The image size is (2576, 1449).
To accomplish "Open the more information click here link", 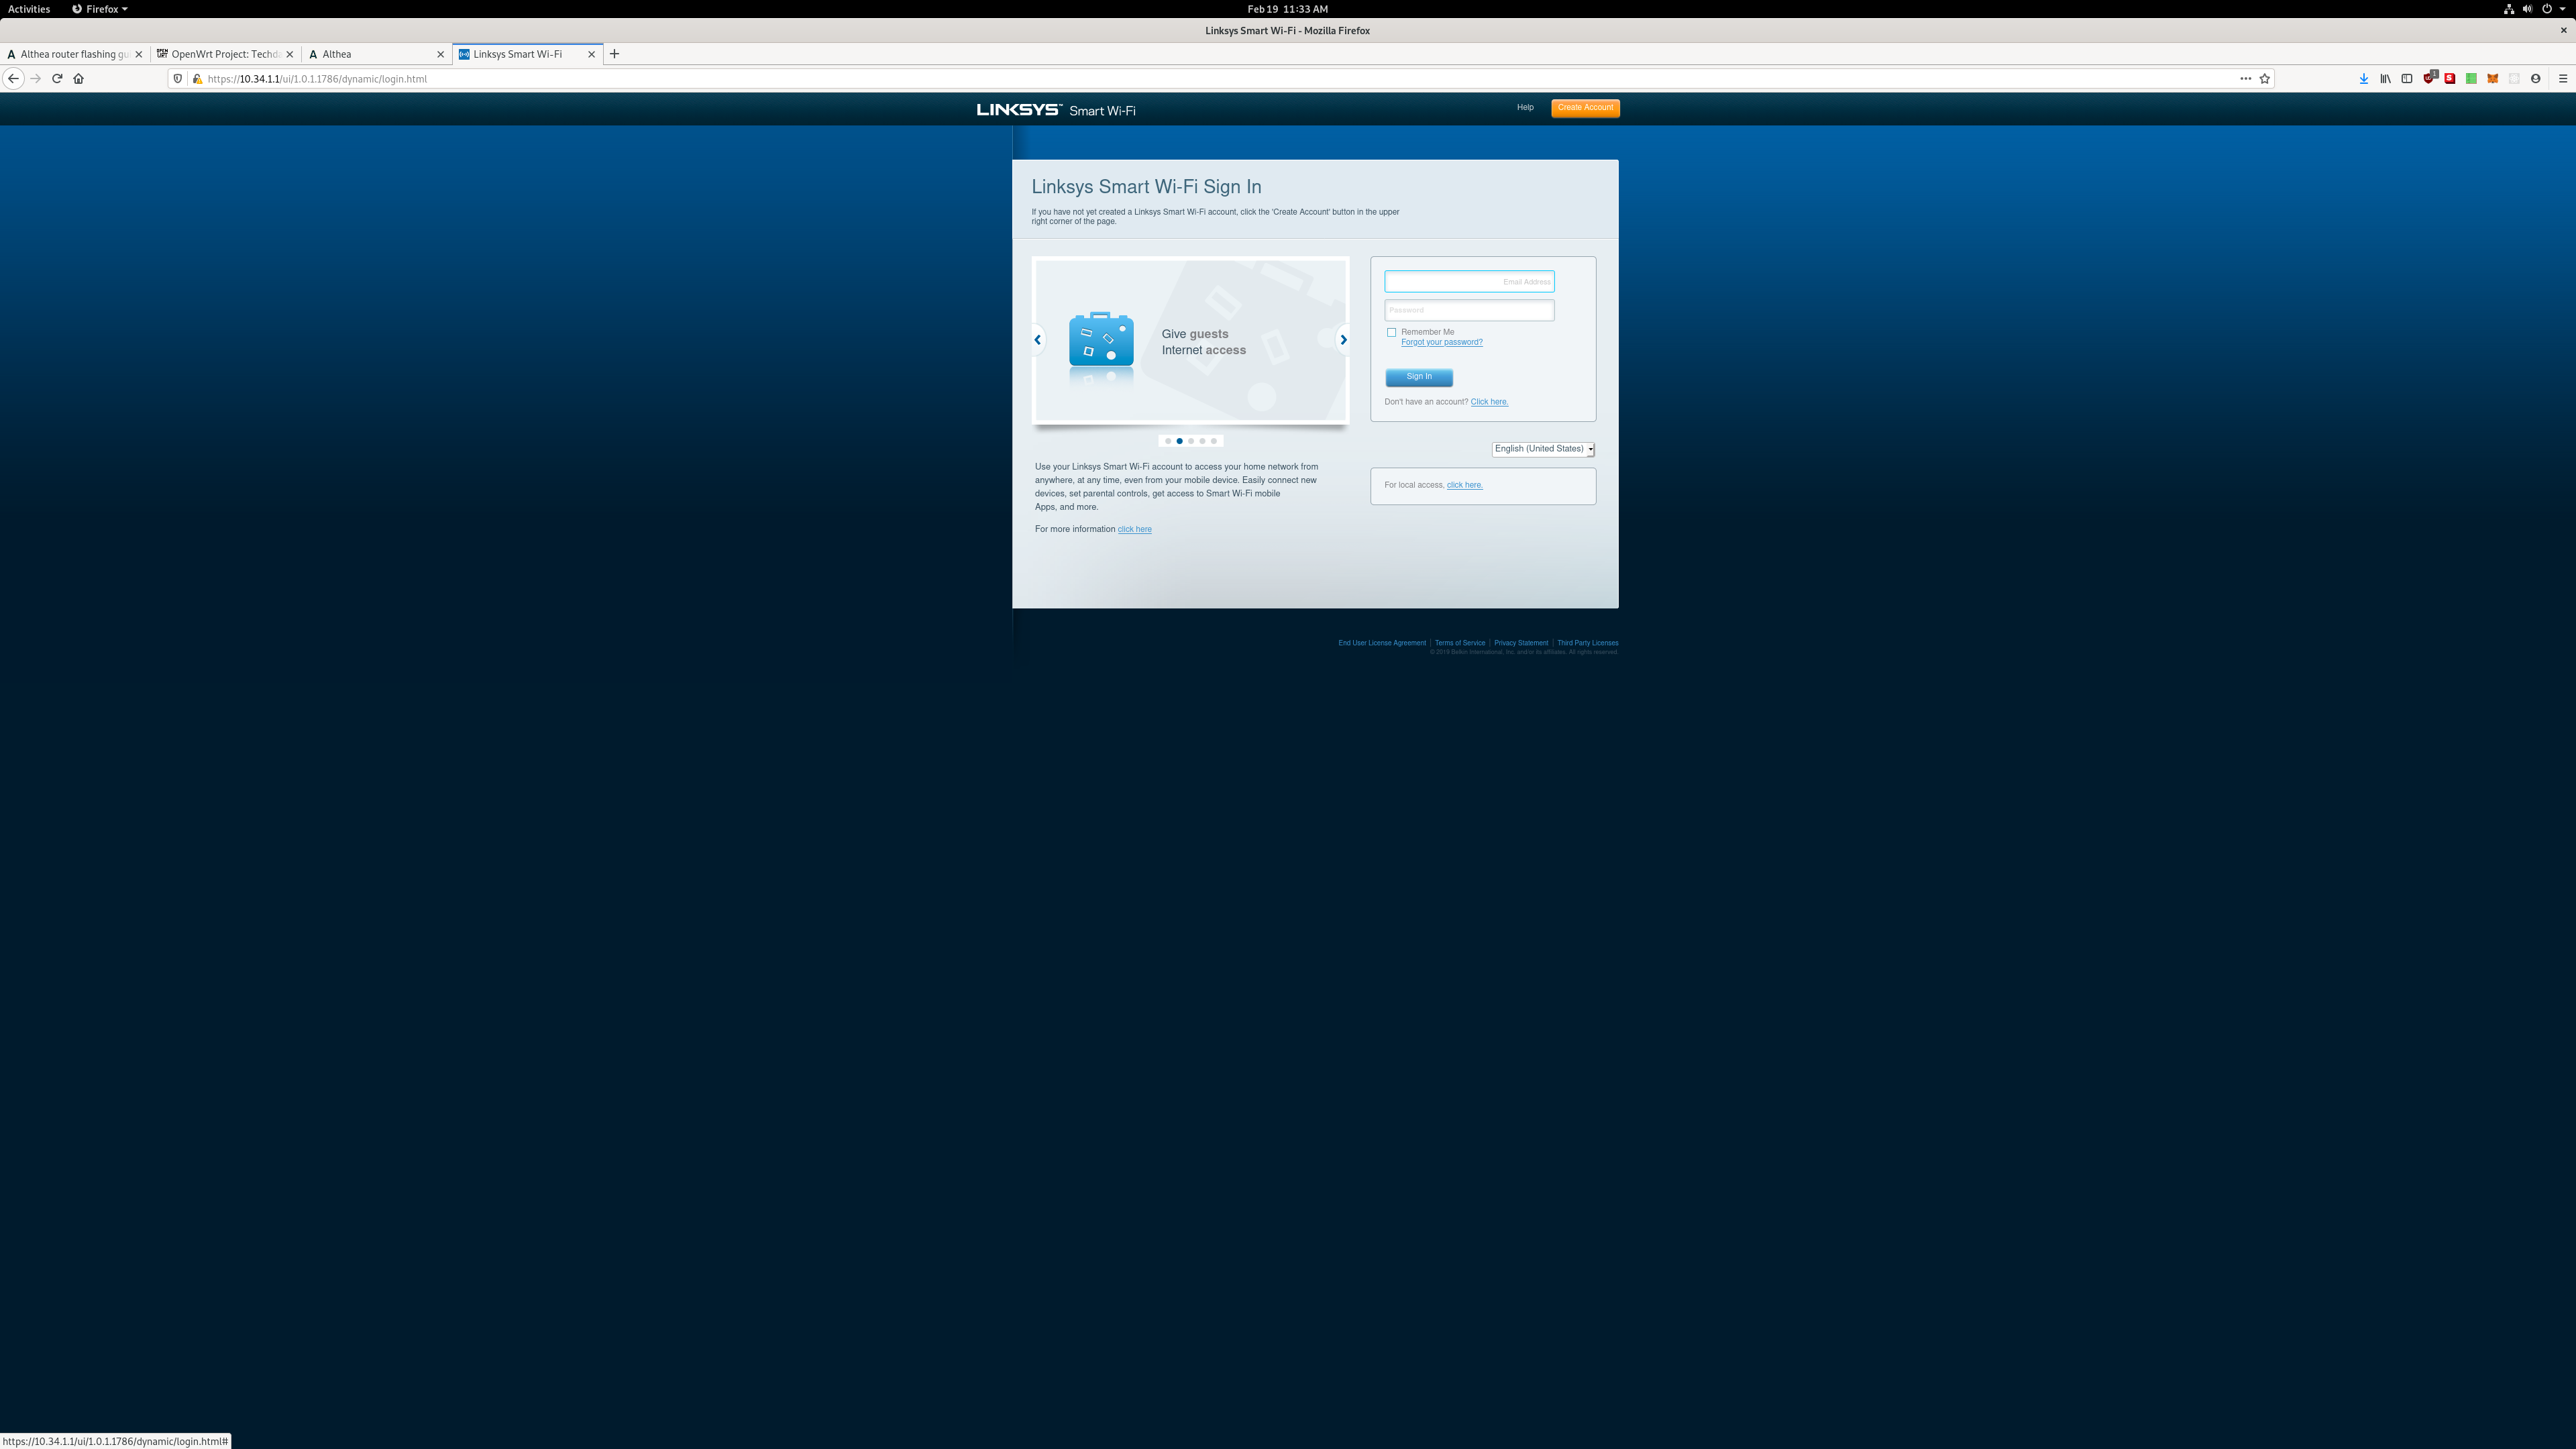I will 1134,530.
